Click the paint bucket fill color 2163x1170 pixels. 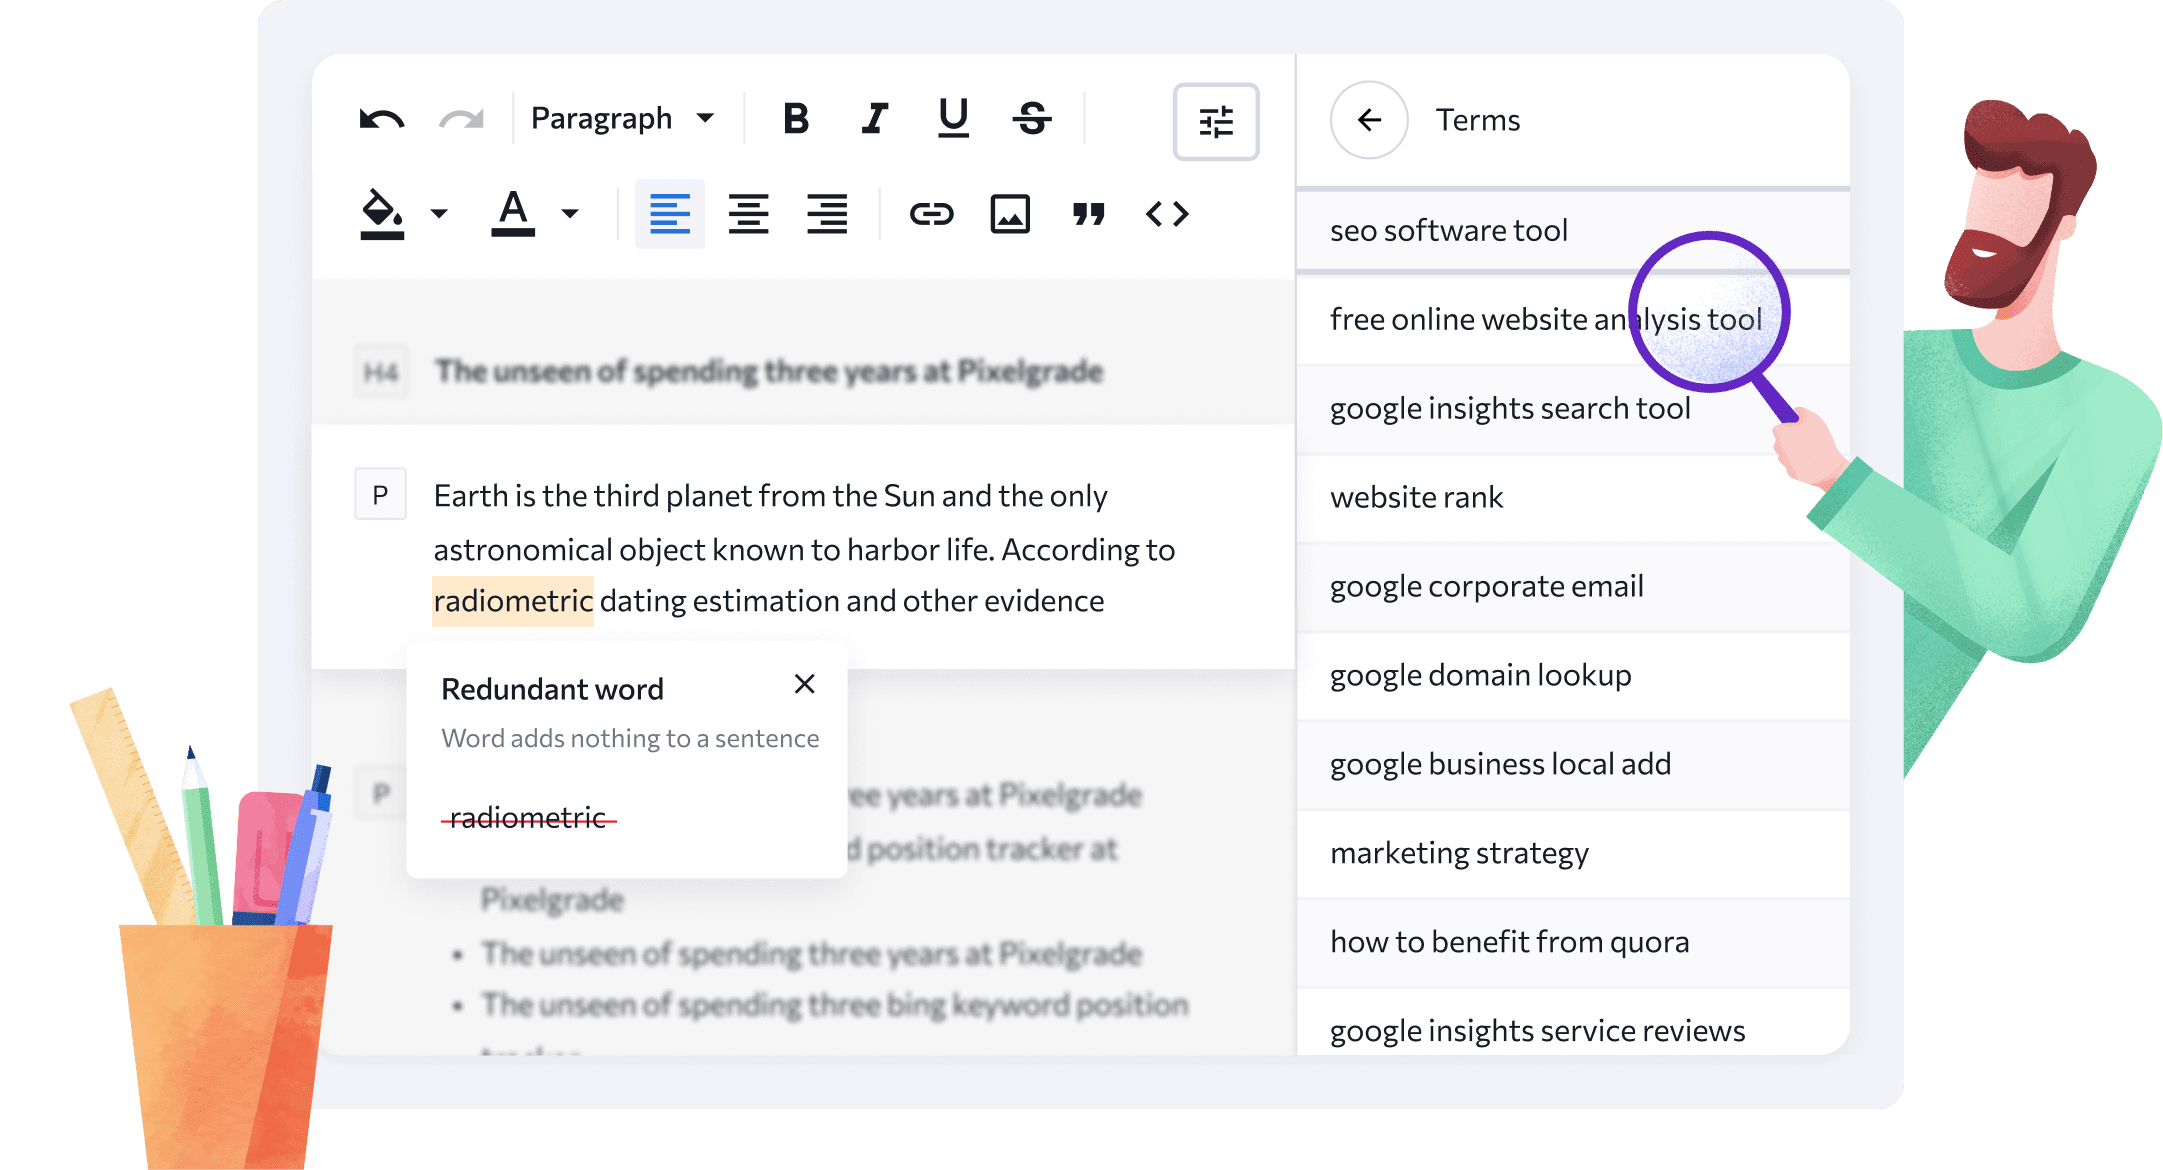pyautogui.click(x=382, y=213)
